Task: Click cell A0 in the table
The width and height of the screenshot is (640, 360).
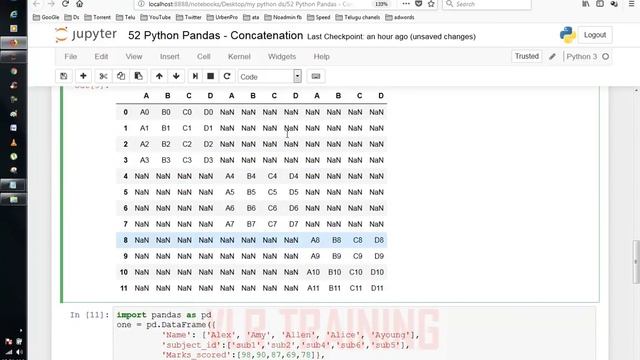Action: [144, 112]
